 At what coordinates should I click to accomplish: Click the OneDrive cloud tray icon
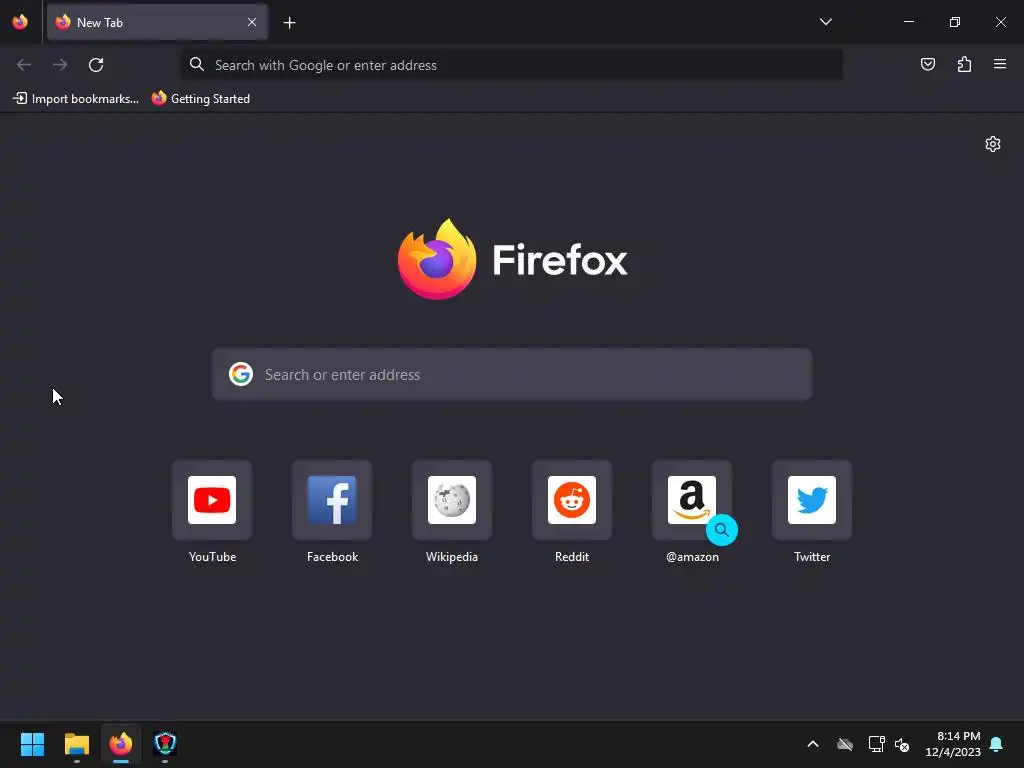point(844,744)
